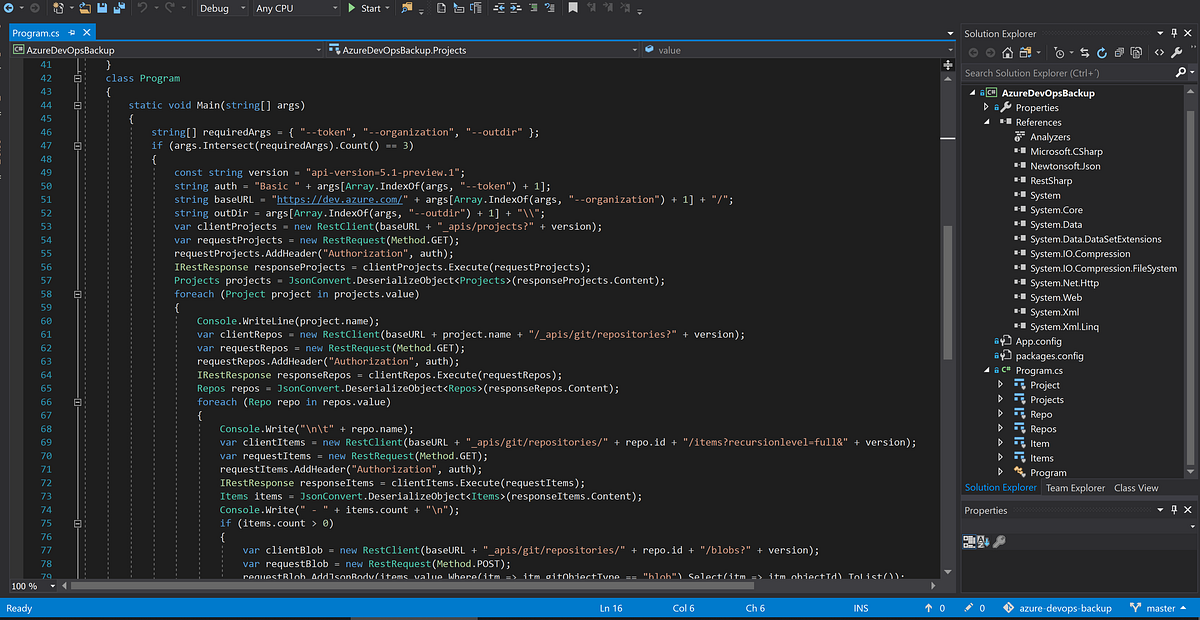Toggle the pin on the Properties panel
The width and height of the screenshot is (1200, 620).
pyautogui.click(x=1176, y=510)
